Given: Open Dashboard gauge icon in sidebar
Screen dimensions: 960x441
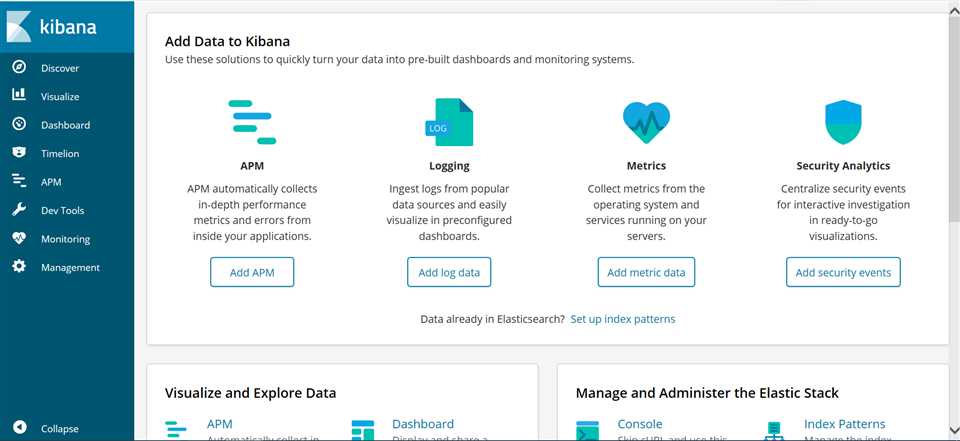Looking at the screenshot, I should pos(19,124).
